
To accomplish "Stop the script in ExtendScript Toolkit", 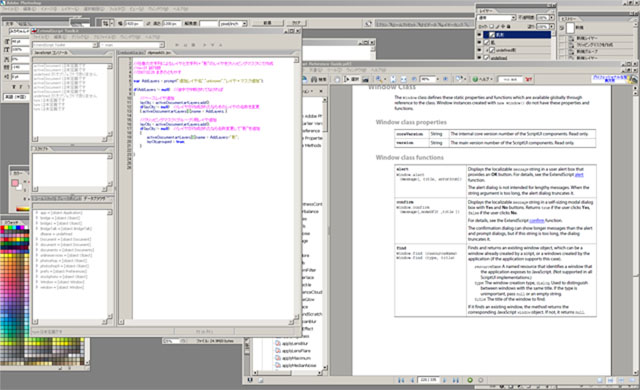I will (193, 45).
